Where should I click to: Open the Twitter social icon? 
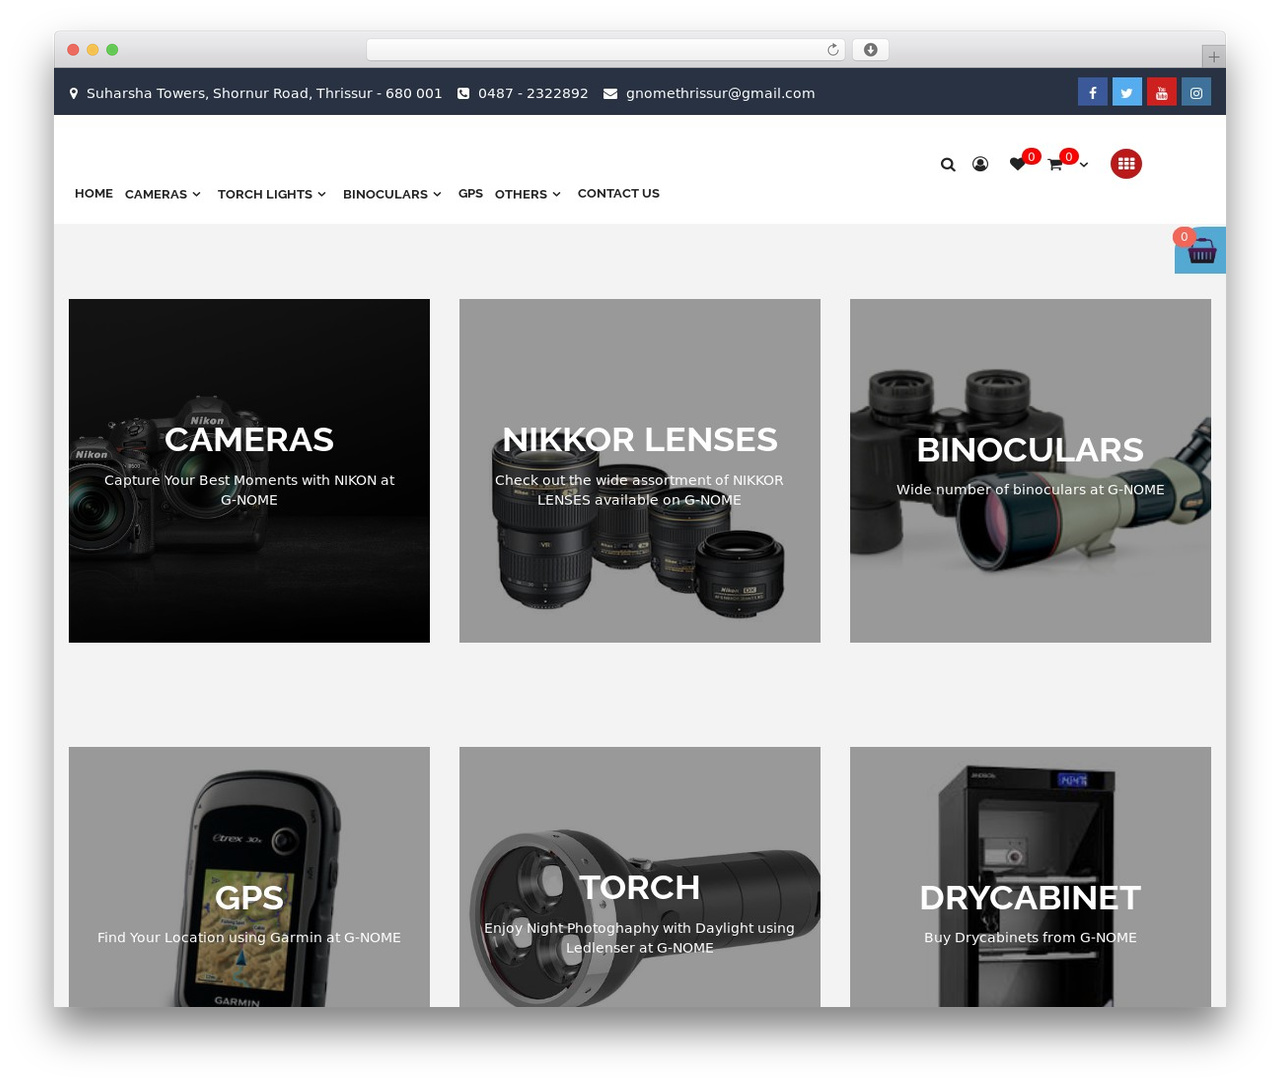point(1127,92)
